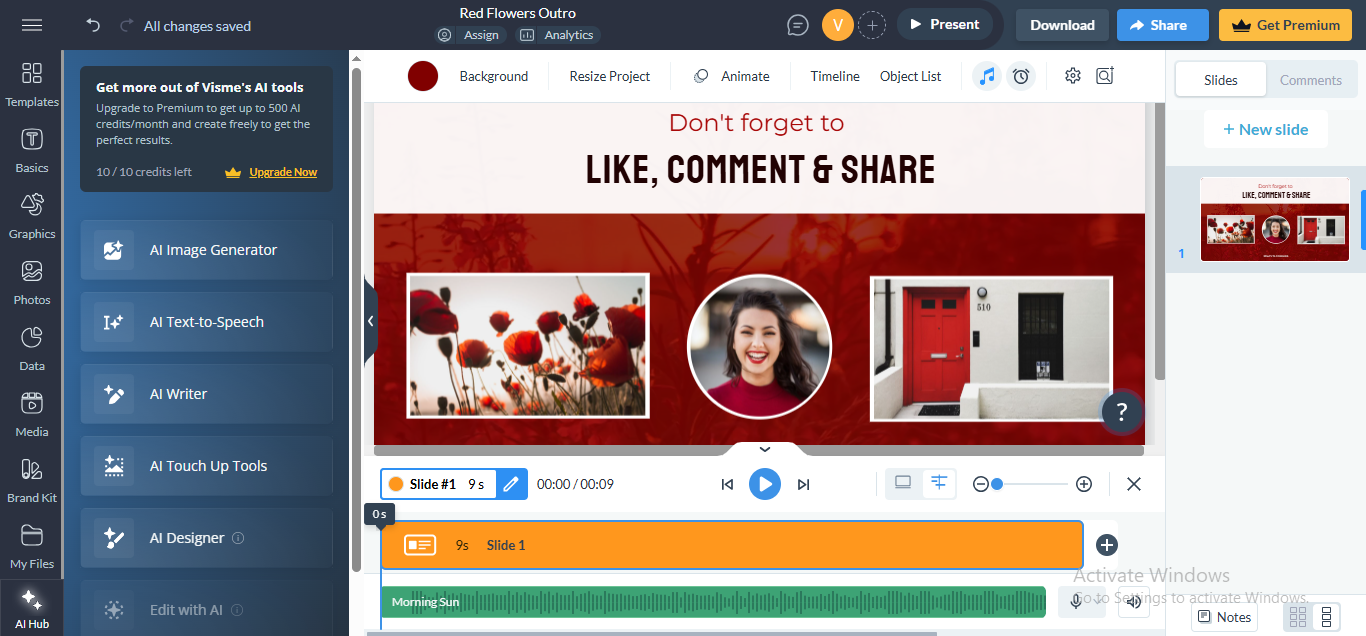Screen dimensions: 1366x636
Task: Start a voiceover with the microphone icon
Action: [1076, 602]
